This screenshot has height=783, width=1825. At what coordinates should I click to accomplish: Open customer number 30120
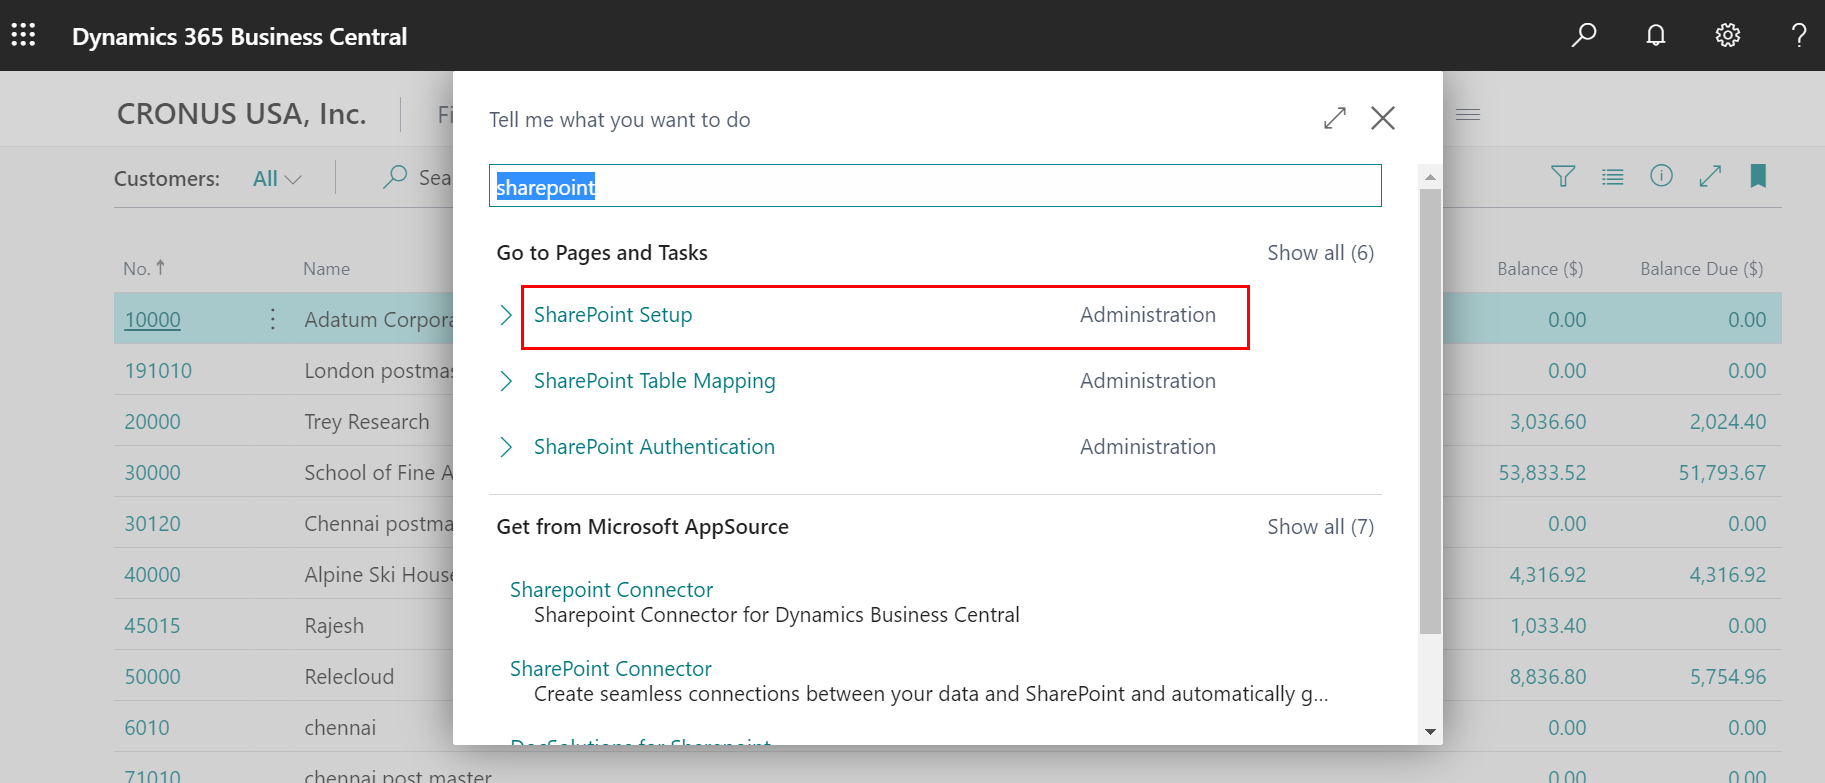[x=152, y=524]
